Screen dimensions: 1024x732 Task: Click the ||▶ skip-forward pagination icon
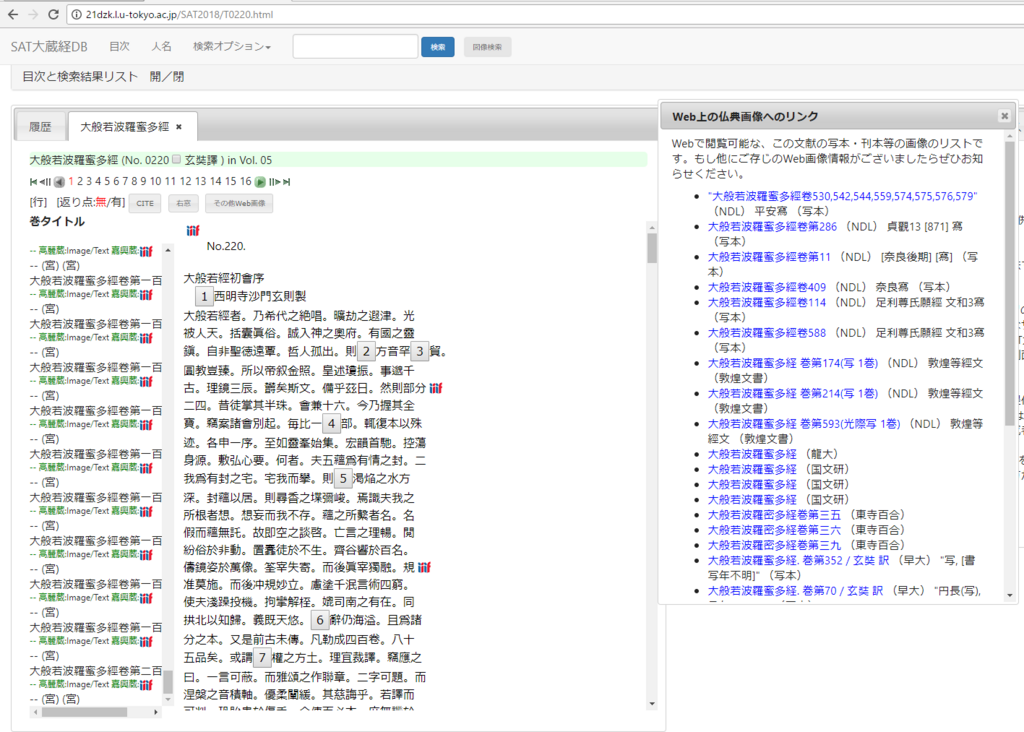(274, 182)
